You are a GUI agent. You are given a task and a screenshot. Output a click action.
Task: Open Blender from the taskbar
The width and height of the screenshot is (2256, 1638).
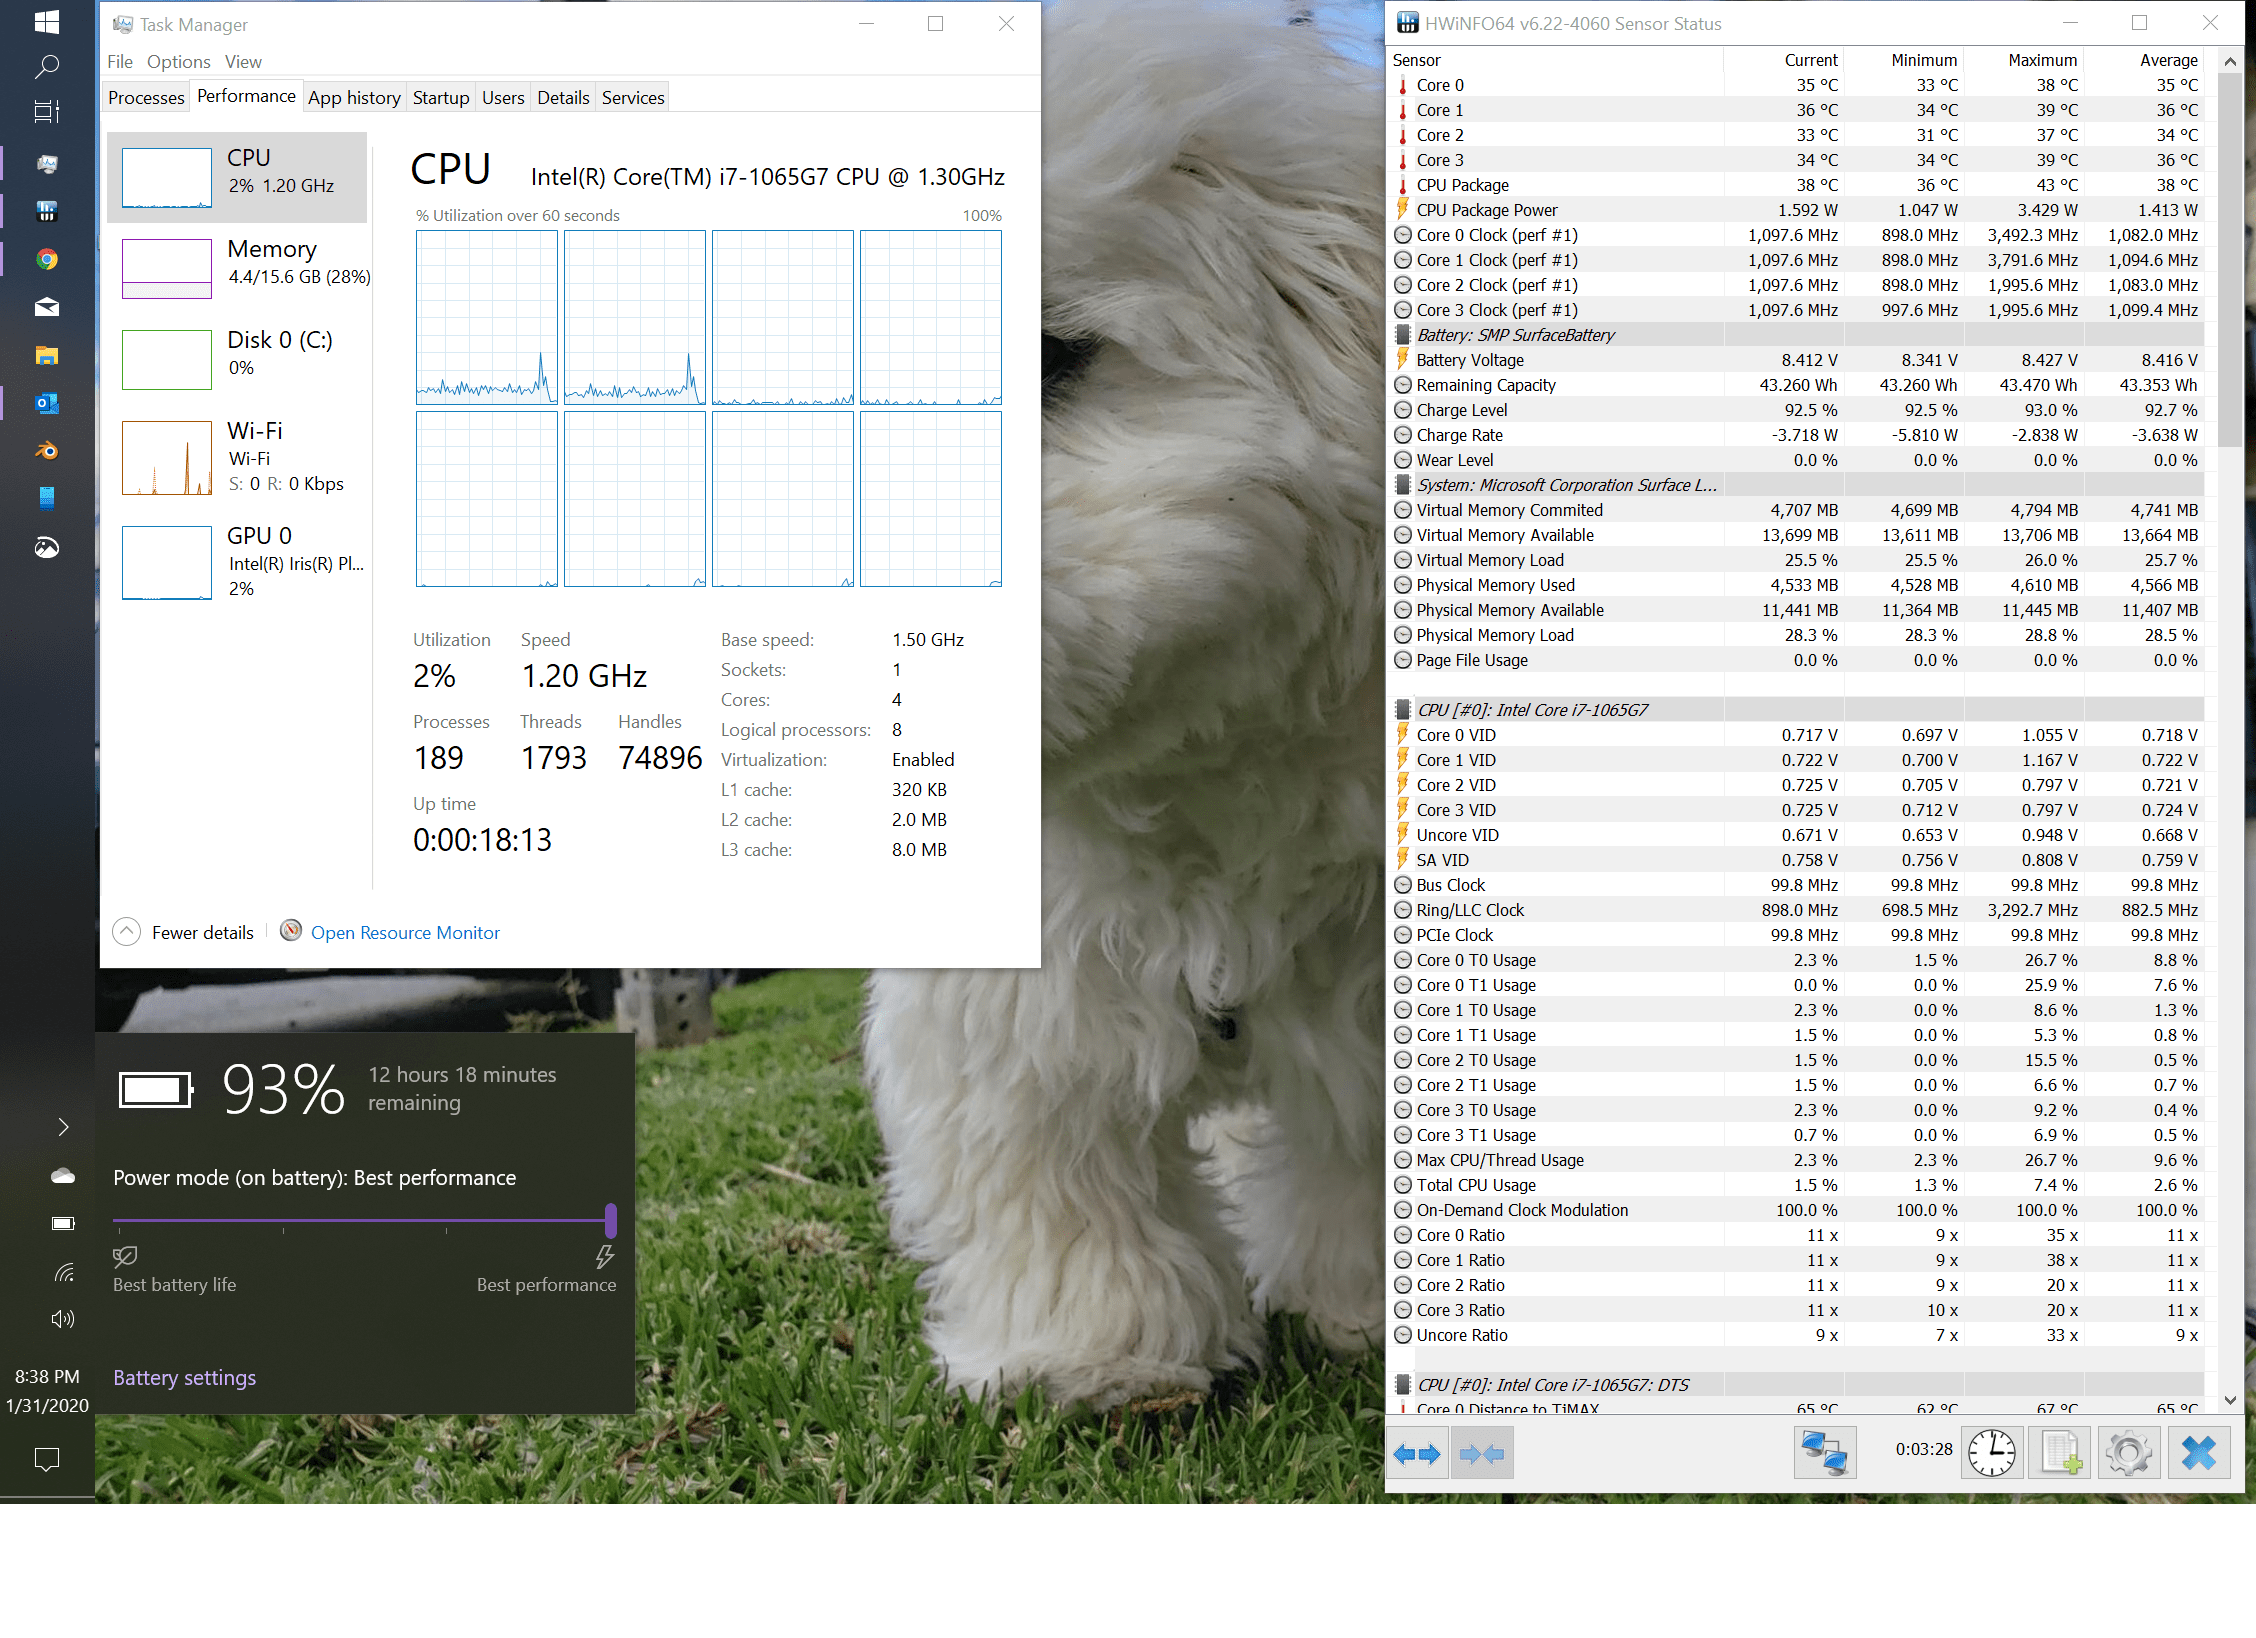(46, 451)
